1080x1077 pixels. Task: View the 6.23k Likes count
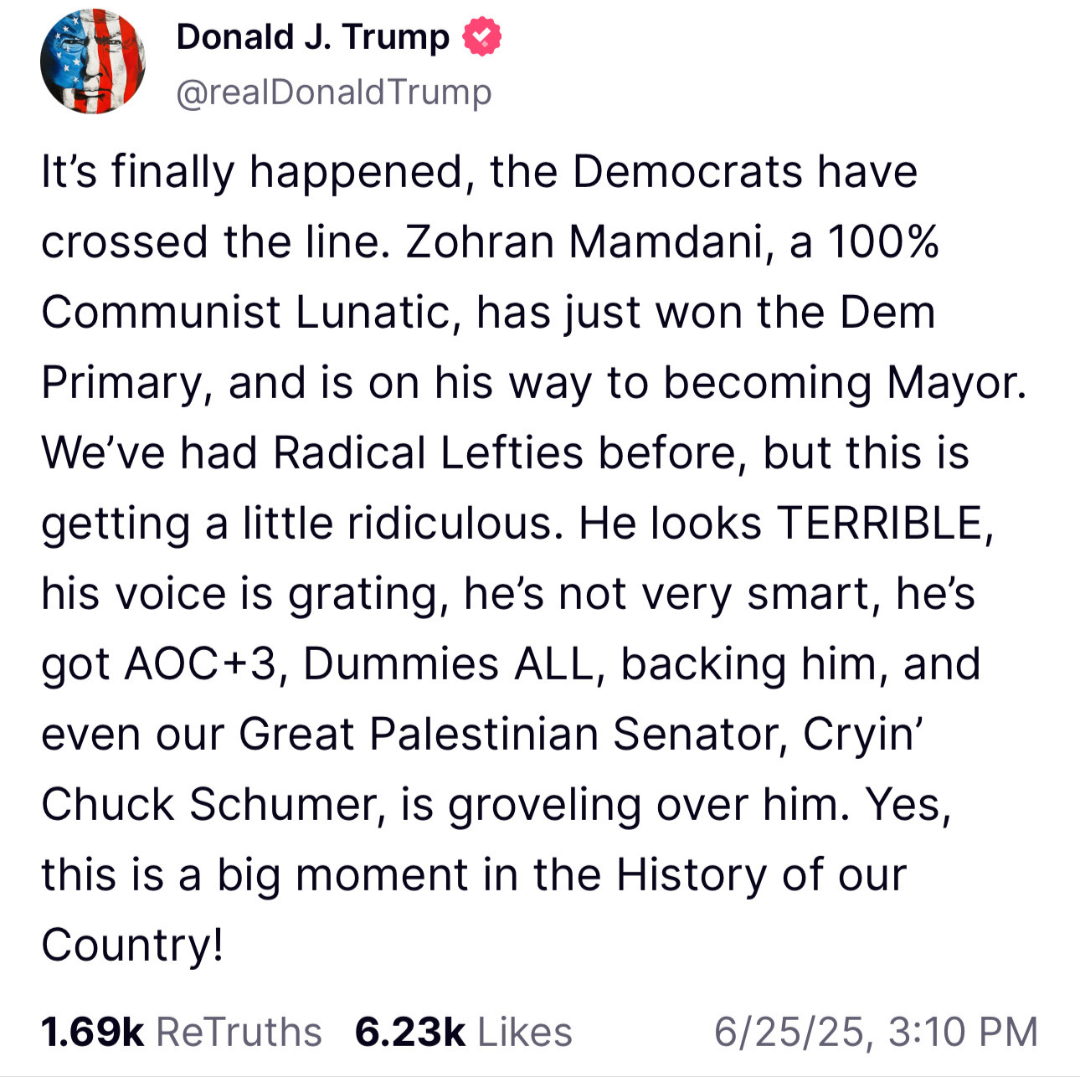(x=410, y=1032)
